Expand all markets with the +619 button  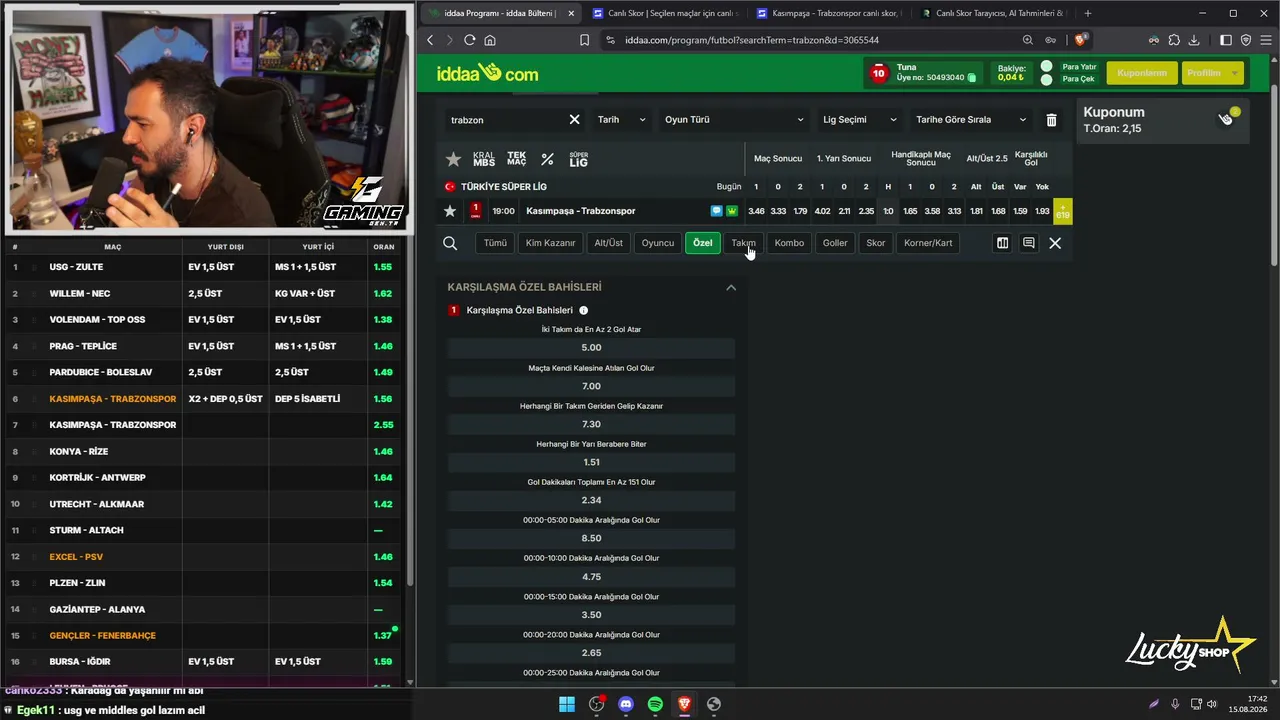point(1063,211)
